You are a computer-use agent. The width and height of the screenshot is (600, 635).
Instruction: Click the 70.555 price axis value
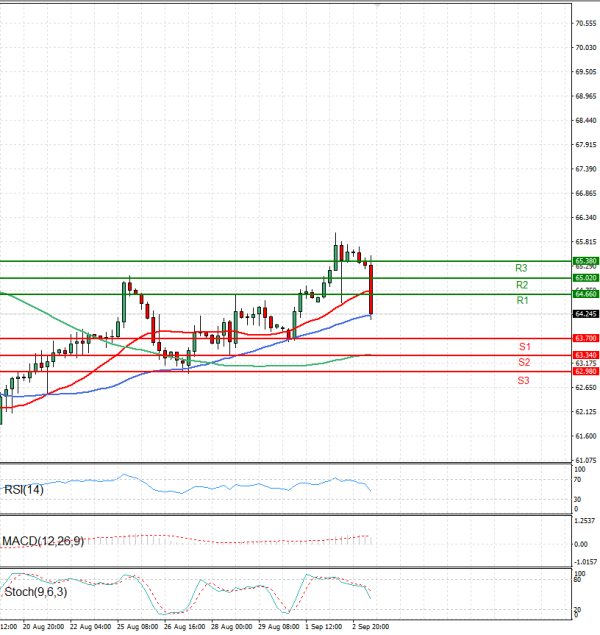click(586, 23)
